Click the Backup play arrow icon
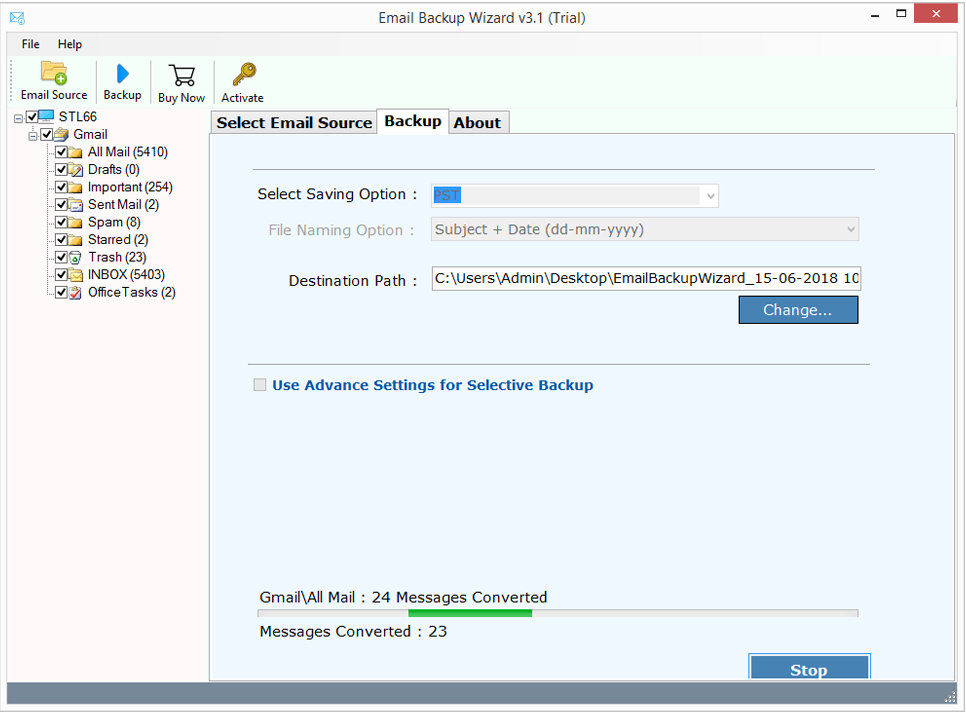Screen dimensions: 966x712 pyautogui.click(x=123, y=74)
